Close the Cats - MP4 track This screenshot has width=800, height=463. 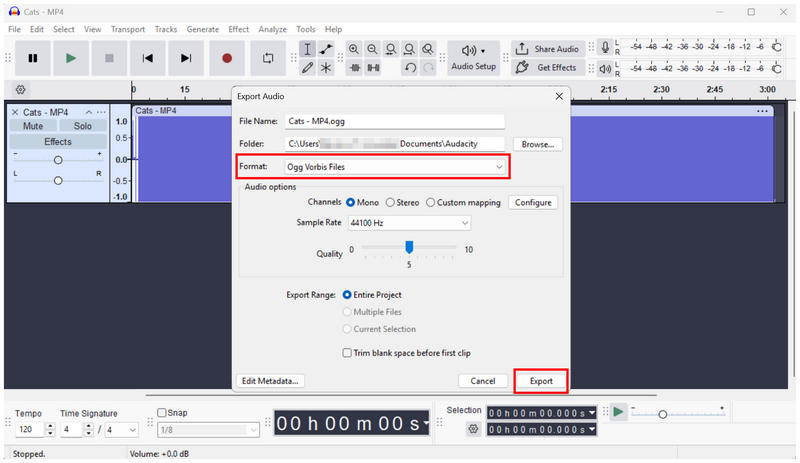[x=15, y=112]
